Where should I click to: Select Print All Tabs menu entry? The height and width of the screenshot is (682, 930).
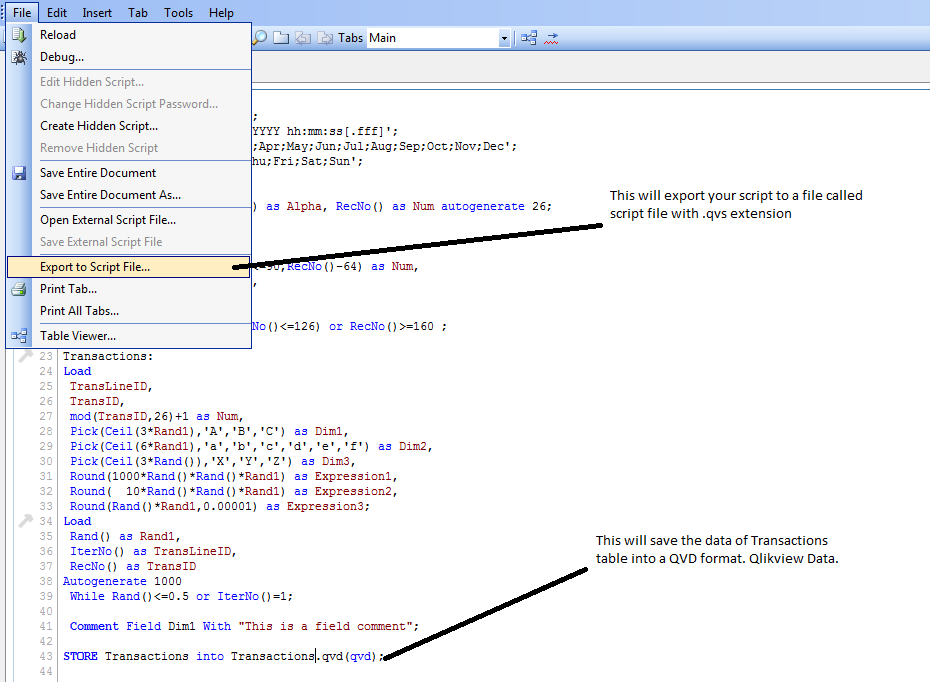[79, 311]
